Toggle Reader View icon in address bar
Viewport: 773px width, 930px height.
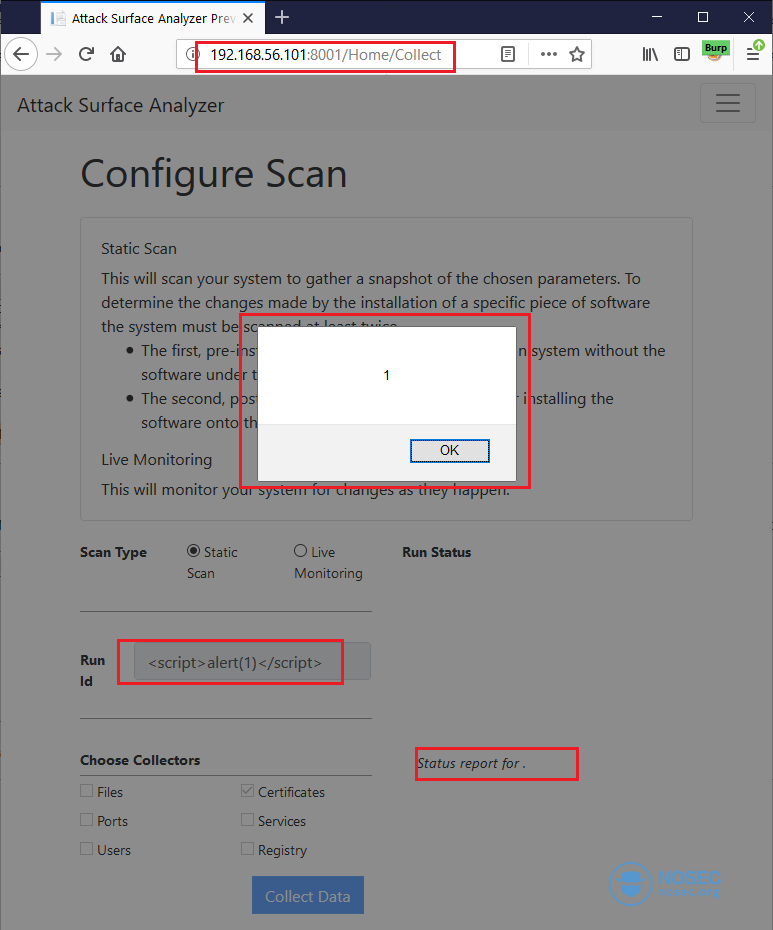point(508,55)
